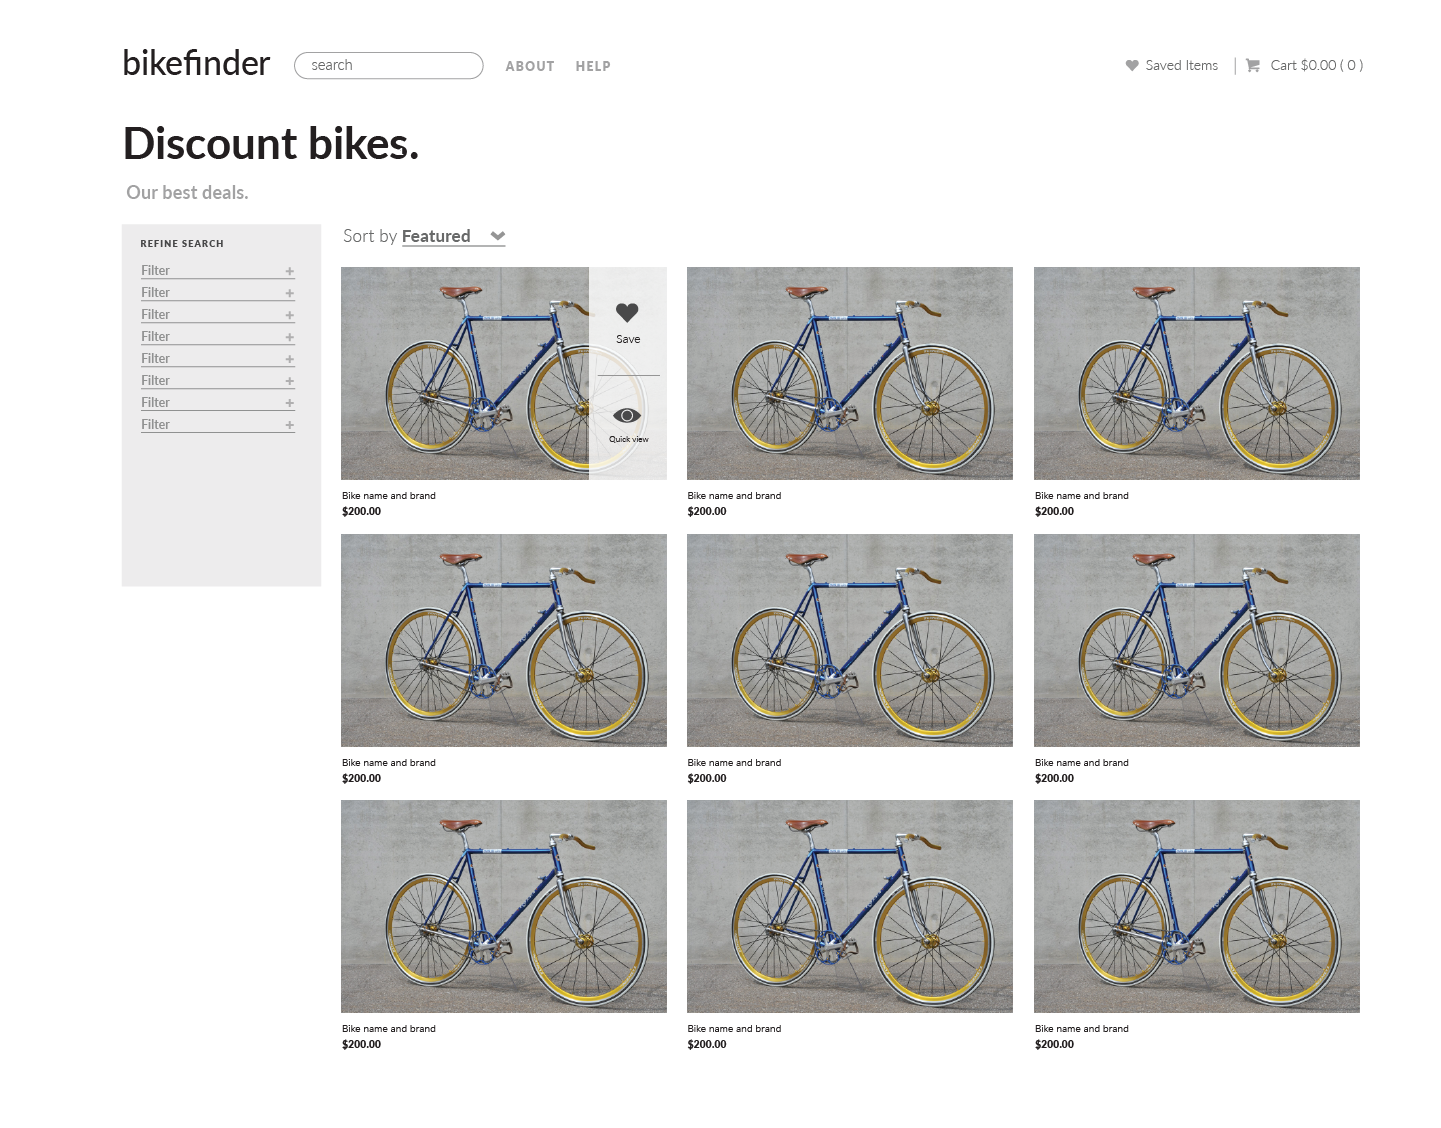Open the About menu item
1441x1128 pixels.
pyautogui.click(x=529, y=66)
